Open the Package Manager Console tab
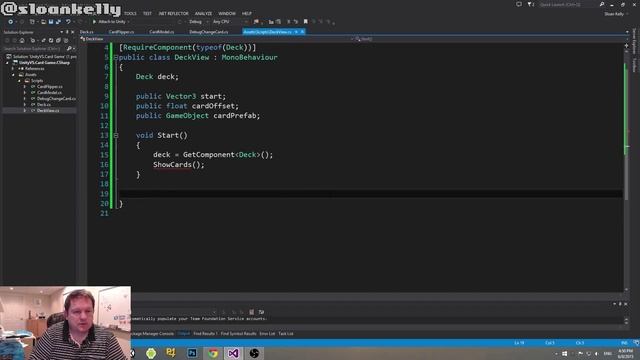This screenshot has width=640, height=360. (152, 334)
